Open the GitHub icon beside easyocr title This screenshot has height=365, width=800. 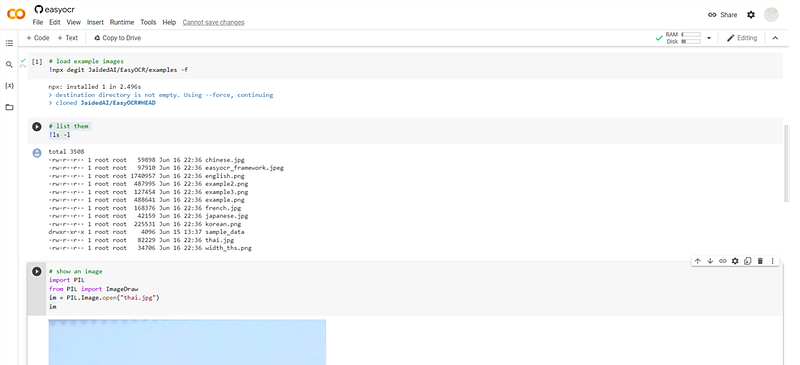38,9
